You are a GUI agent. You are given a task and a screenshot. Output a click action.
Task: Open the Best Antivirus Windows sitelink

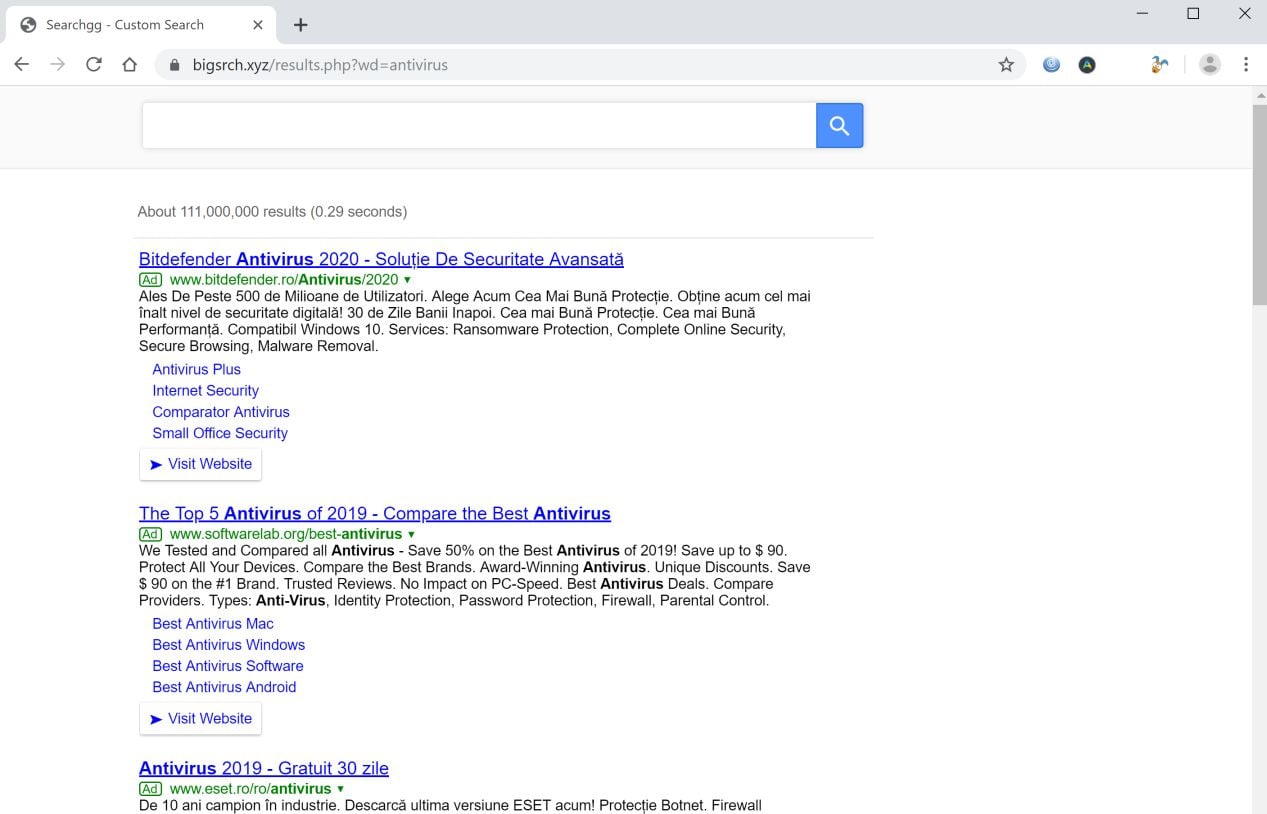229,645
